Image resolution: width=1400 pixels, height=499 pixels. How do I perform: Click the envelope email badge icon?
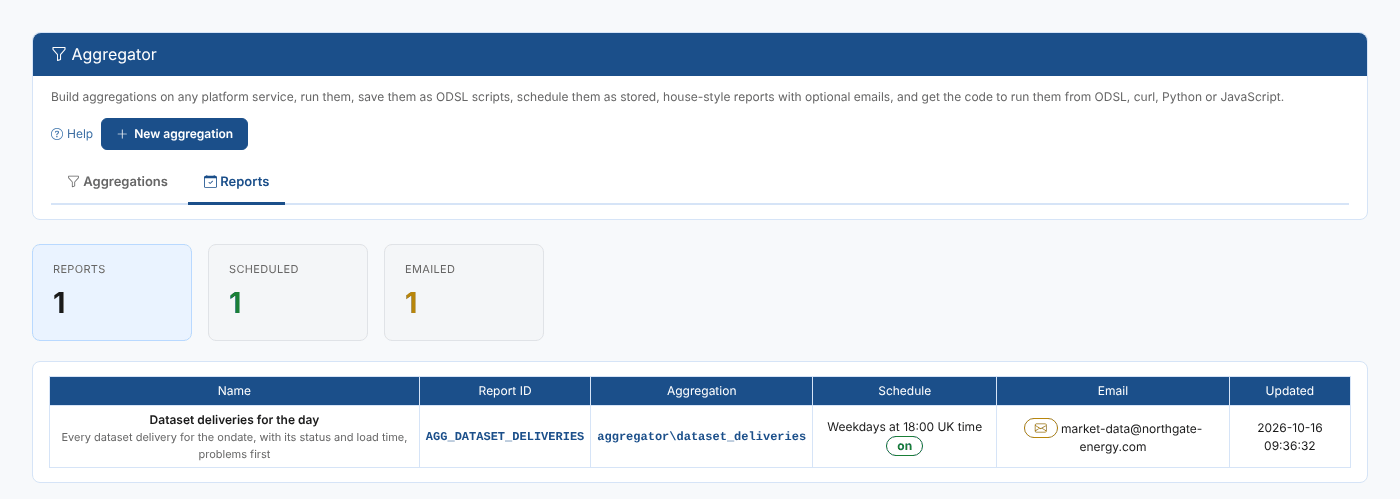(x=1041, y=428)
